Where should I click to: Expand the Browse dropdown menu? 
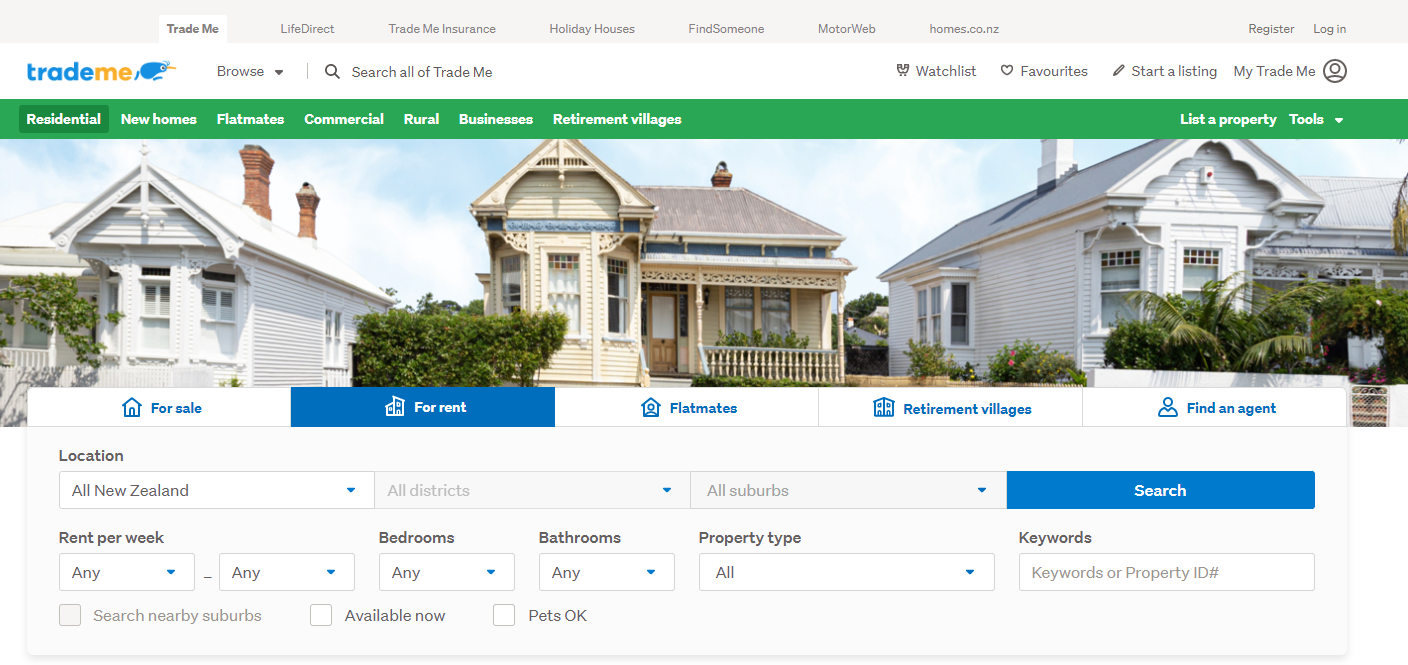pos(250,71)
